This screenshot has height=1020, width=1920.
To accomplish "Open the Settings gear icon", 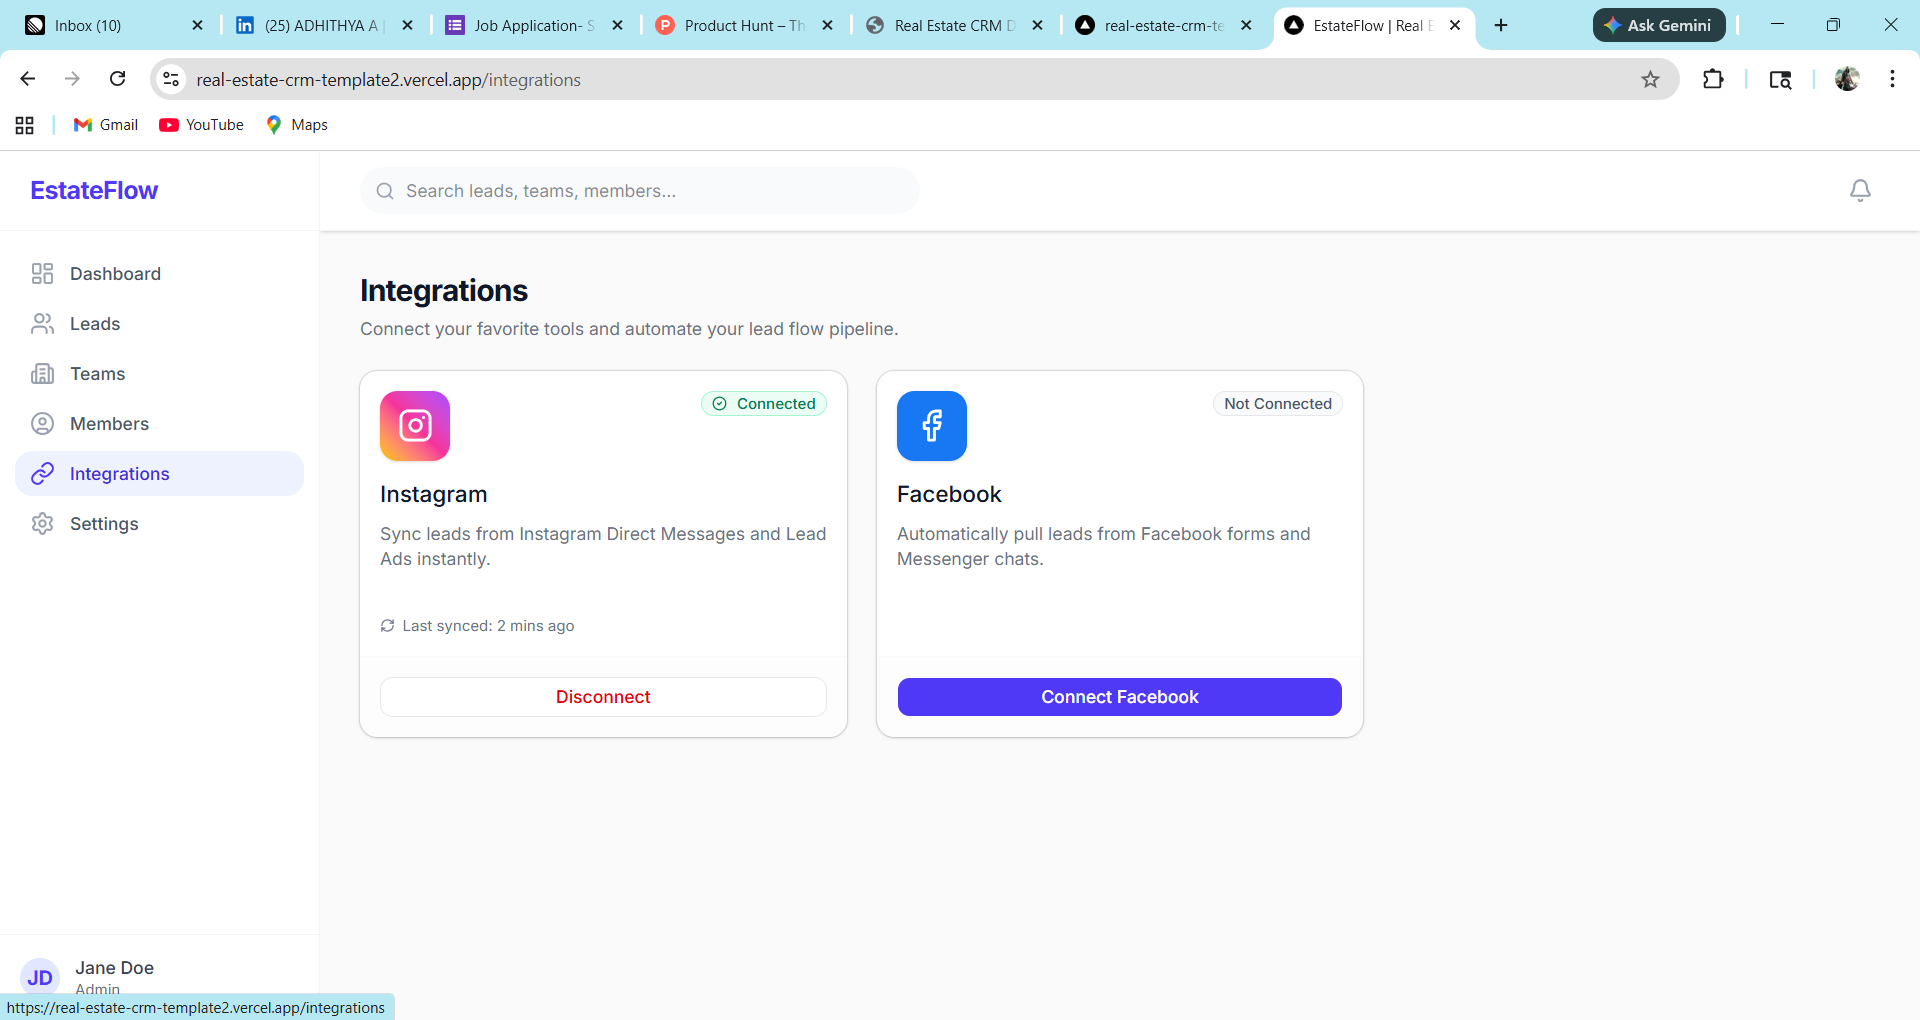I will [x=41, y=523].
